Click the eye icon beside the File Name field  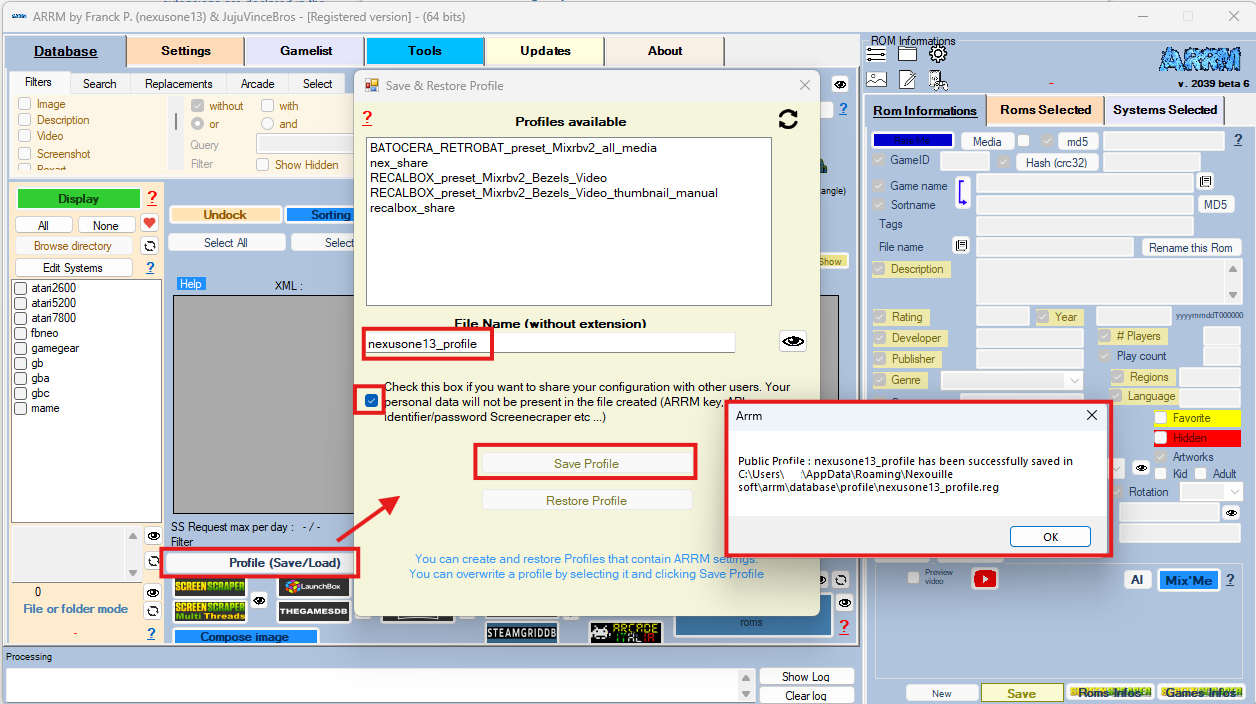point(793,342)
